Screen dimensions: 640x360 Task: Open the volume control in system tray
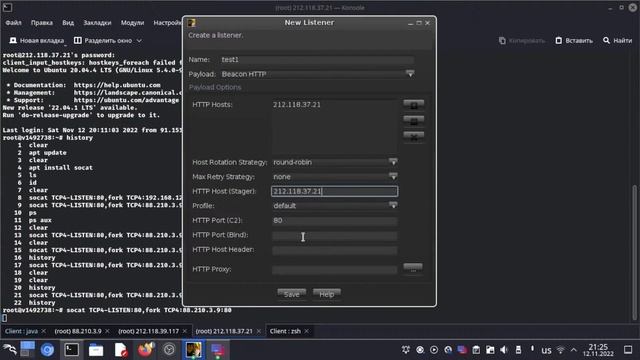pos(504,350)
